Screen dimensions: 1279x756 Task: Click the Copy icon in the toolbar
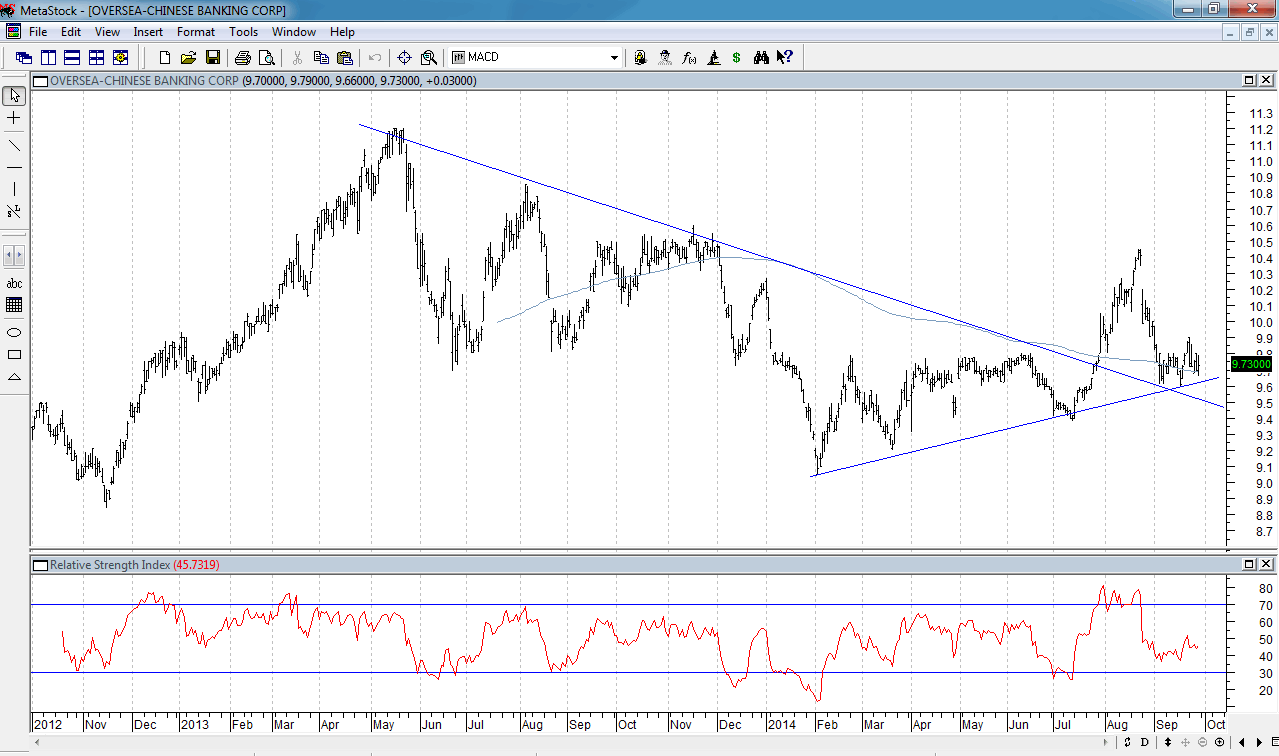coord(321,58)
